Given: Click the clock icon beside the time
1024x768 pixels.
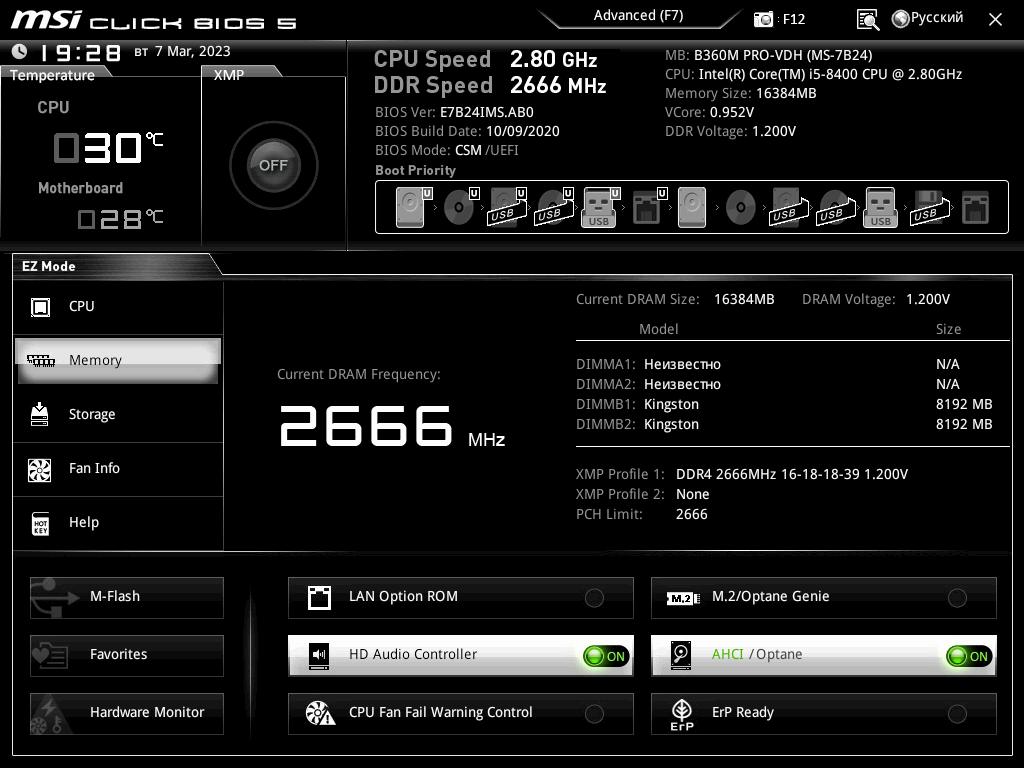Looking at the screenshot, I should pyautogui.click(x=20, y=52).
